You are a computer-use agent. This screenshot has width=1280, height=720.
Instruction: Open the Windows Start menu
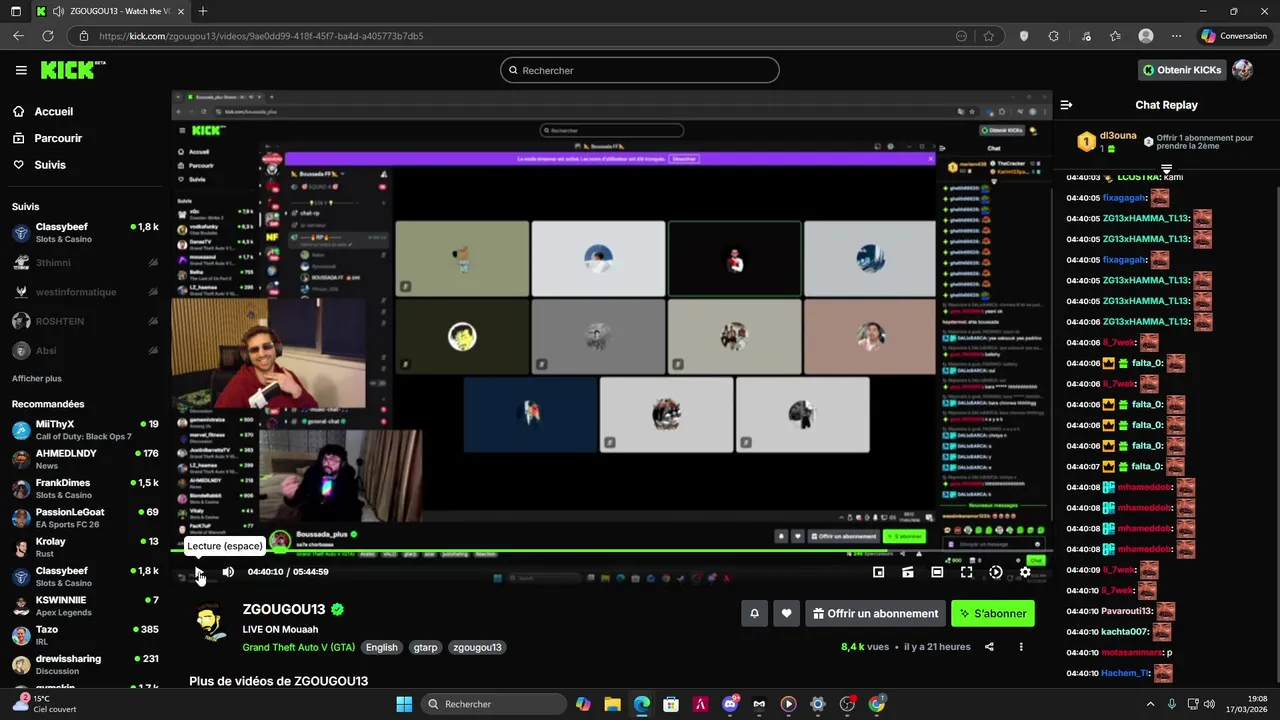point(404,704)
